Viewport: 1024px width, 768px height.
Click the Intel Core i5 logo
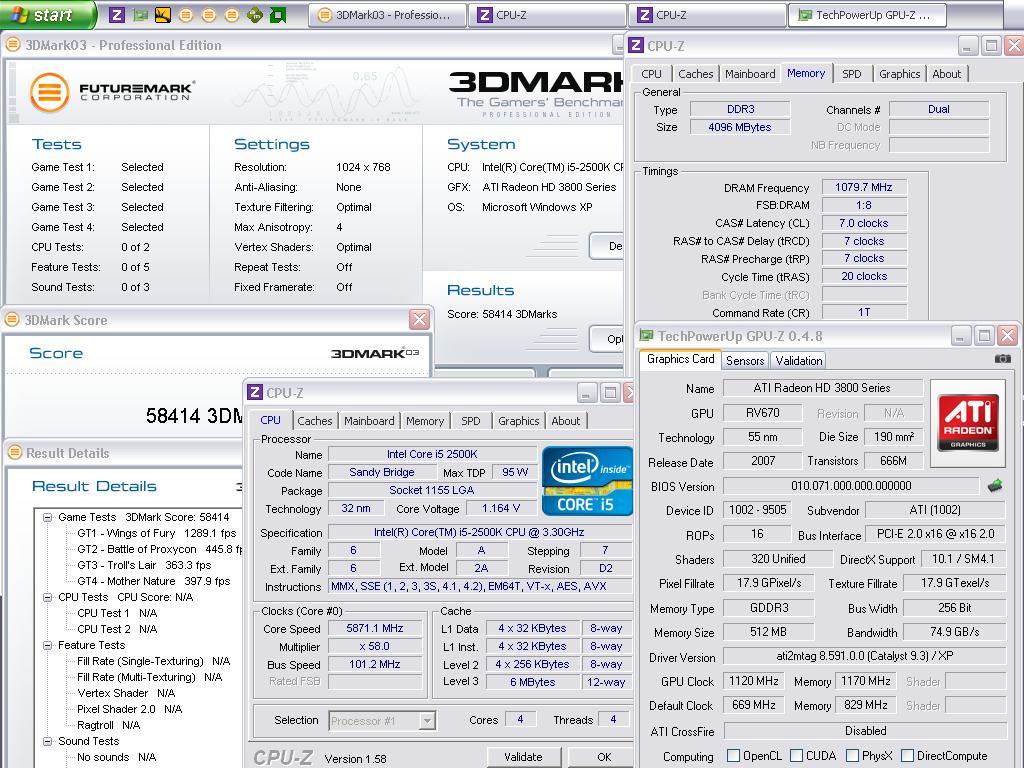point(587,481)
